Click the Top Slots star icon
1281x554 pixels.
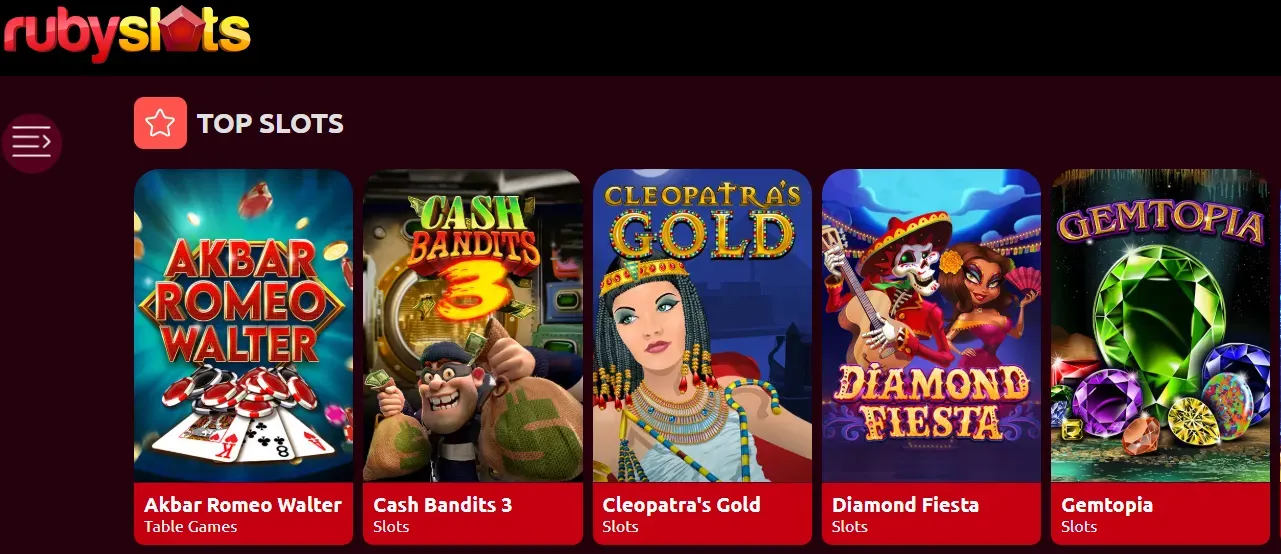pyautogui.click(x=160, y=123)
